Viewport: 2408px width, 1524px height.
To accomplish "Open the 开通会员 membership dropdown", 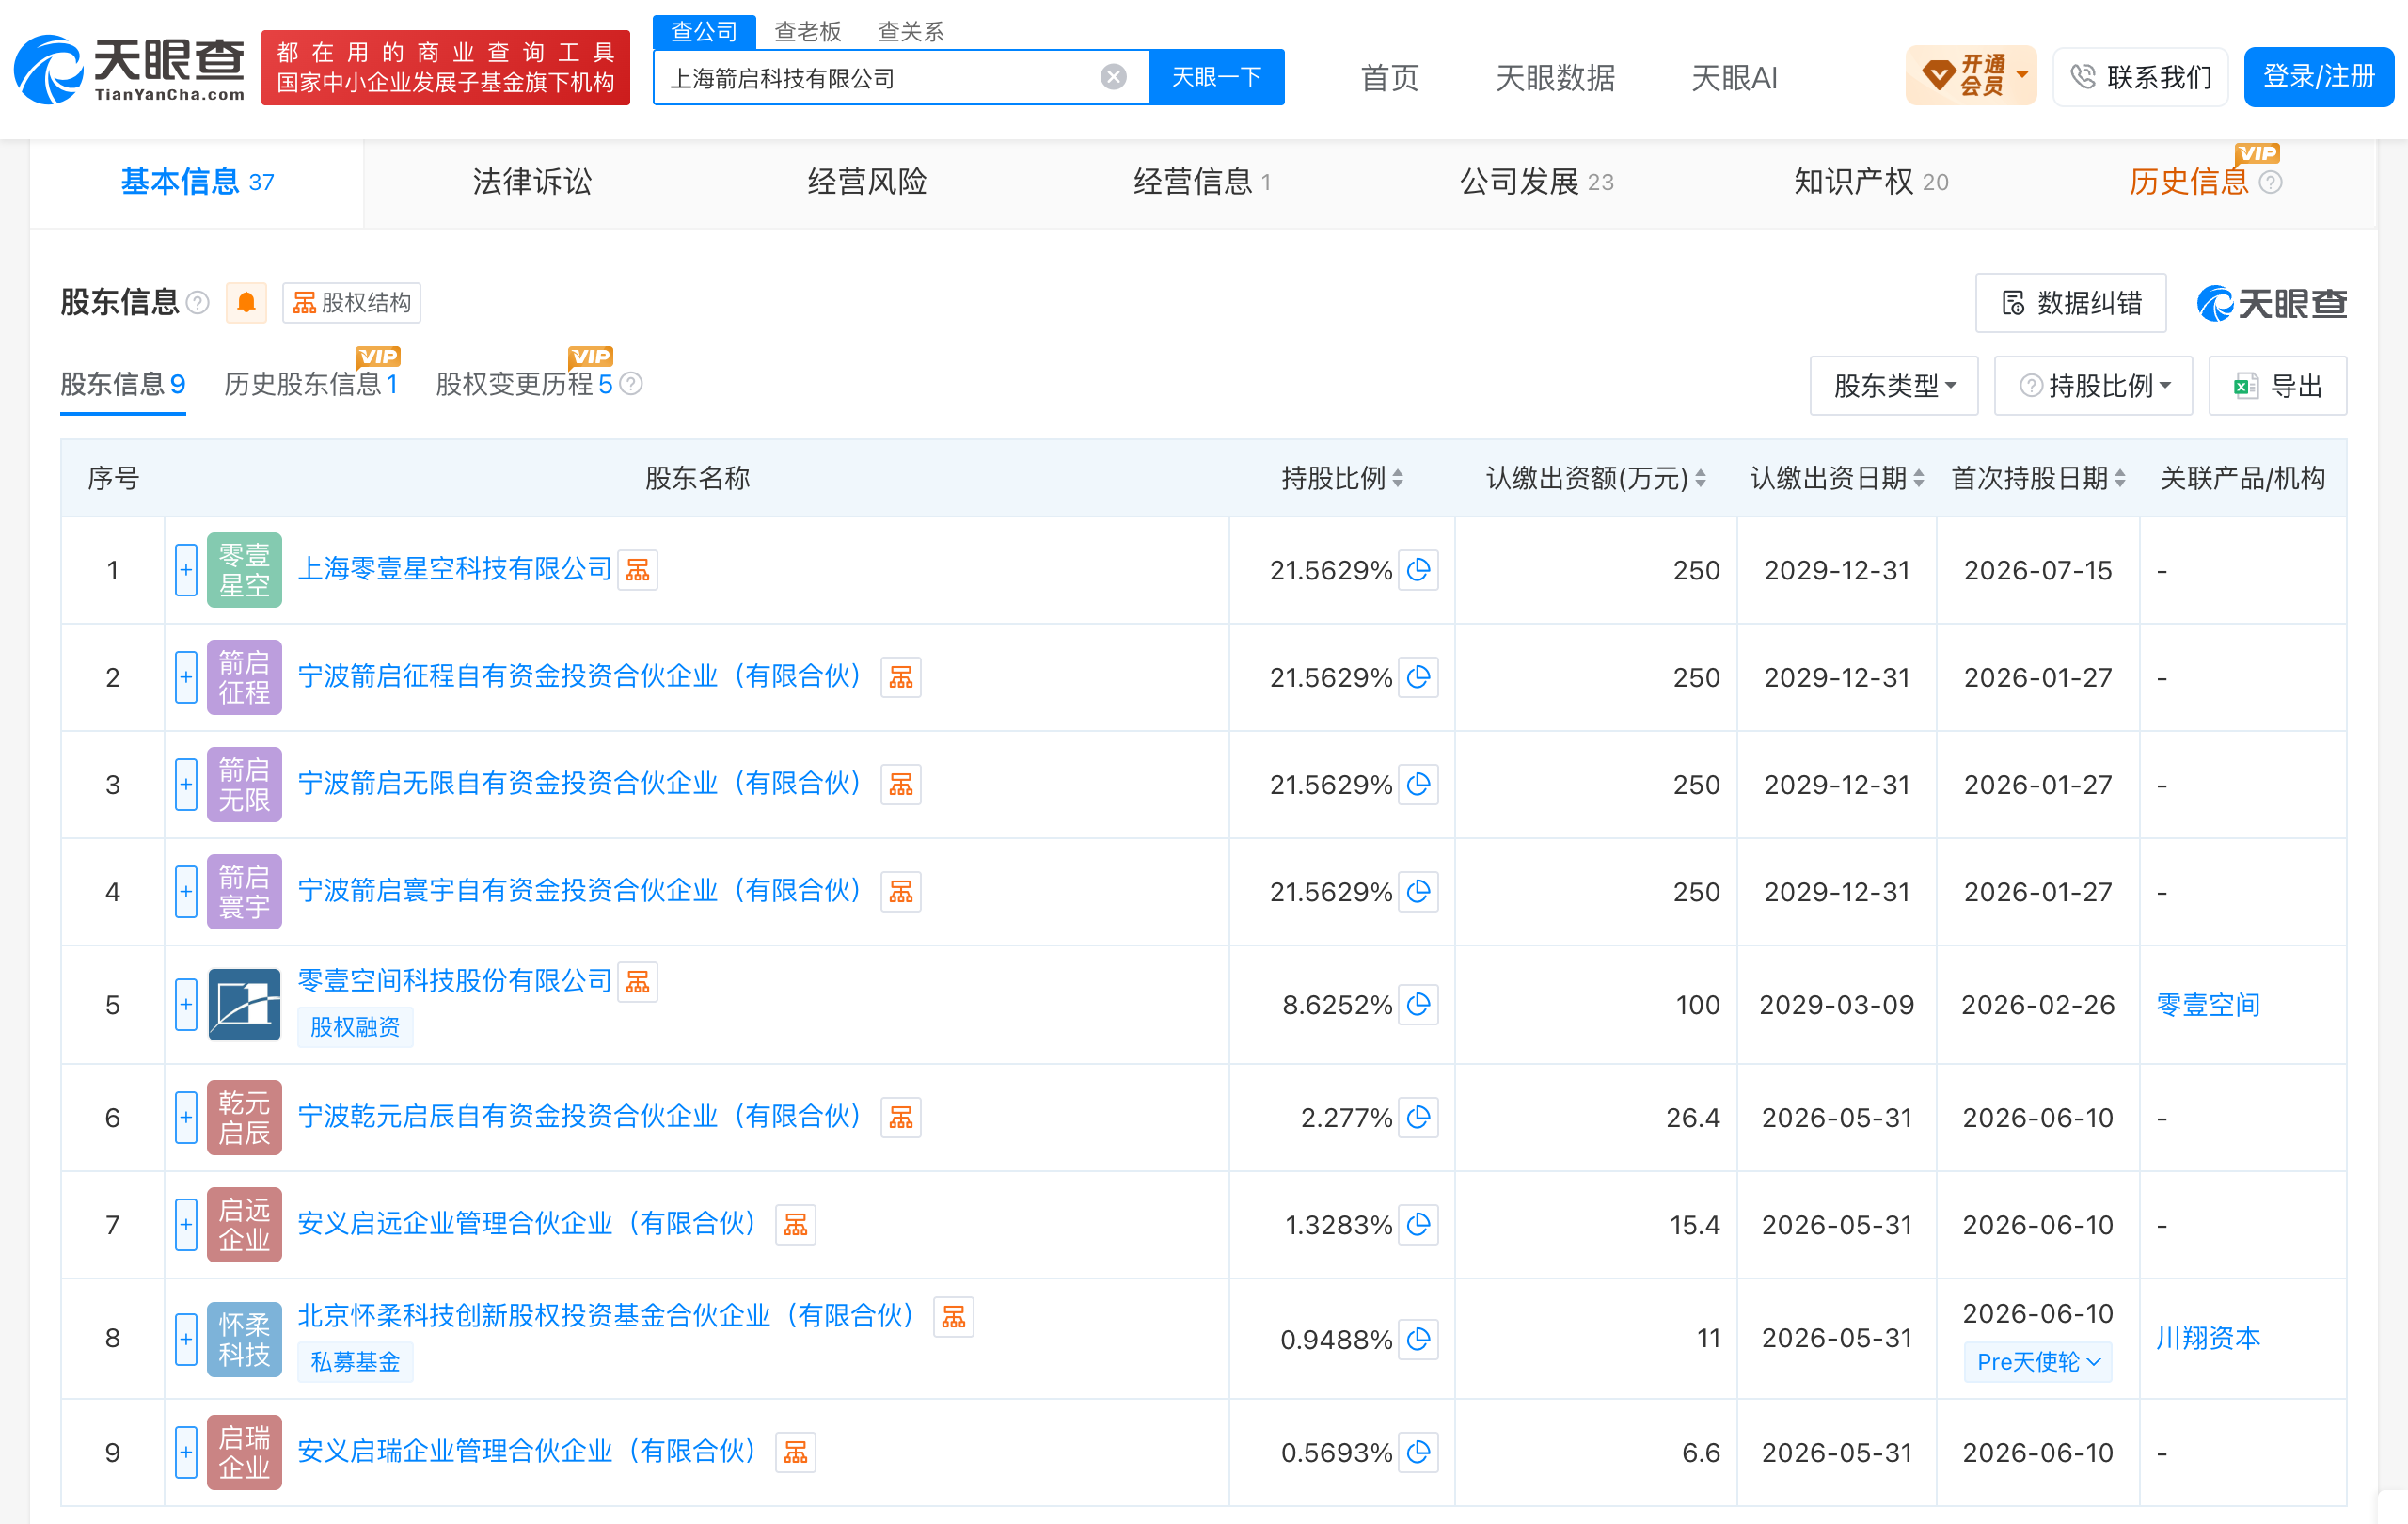I will point(1970,76).
